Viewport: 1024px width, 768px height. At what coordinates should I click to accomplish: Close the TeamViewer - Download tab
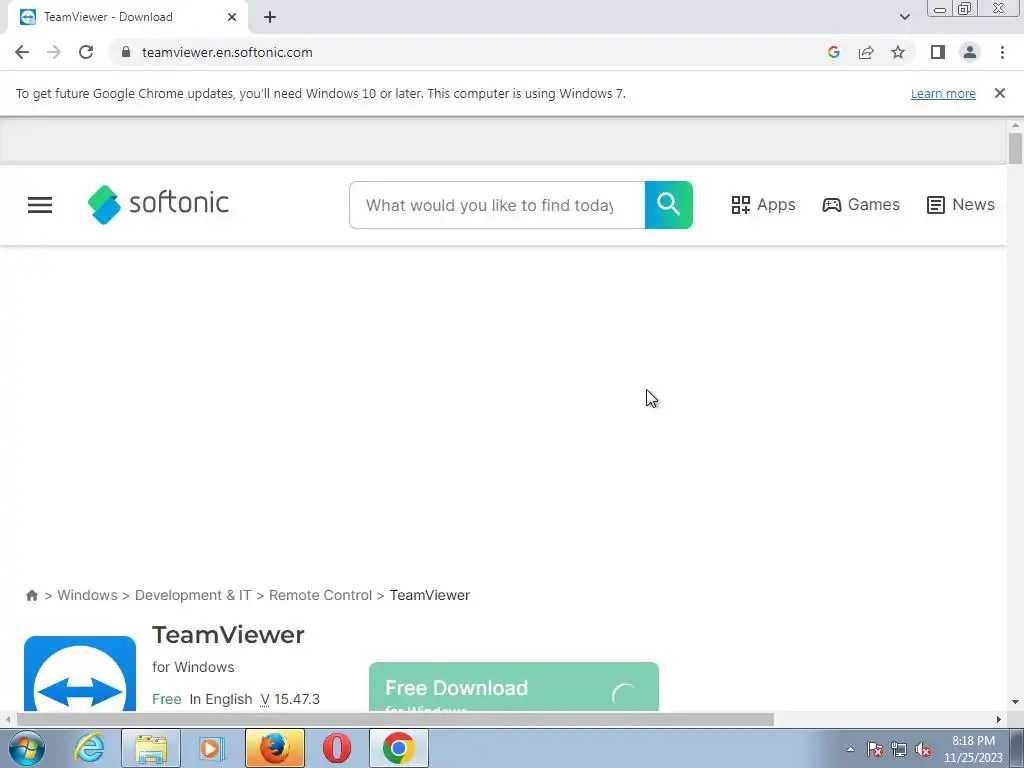point(232,17)
